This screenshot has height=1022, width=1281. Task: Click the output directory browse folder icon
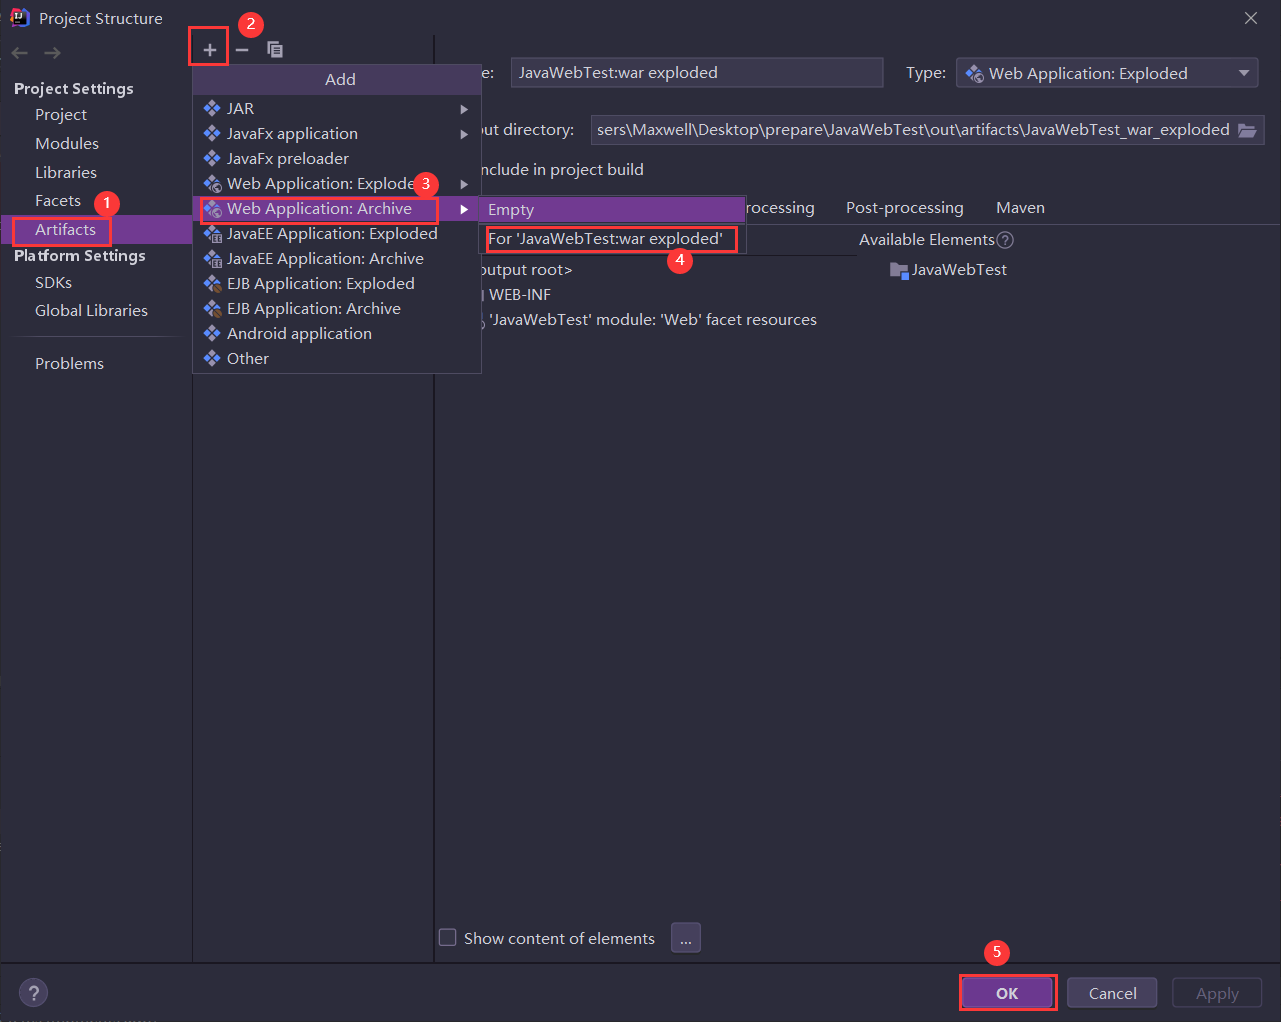click(x=1247, y=130)
